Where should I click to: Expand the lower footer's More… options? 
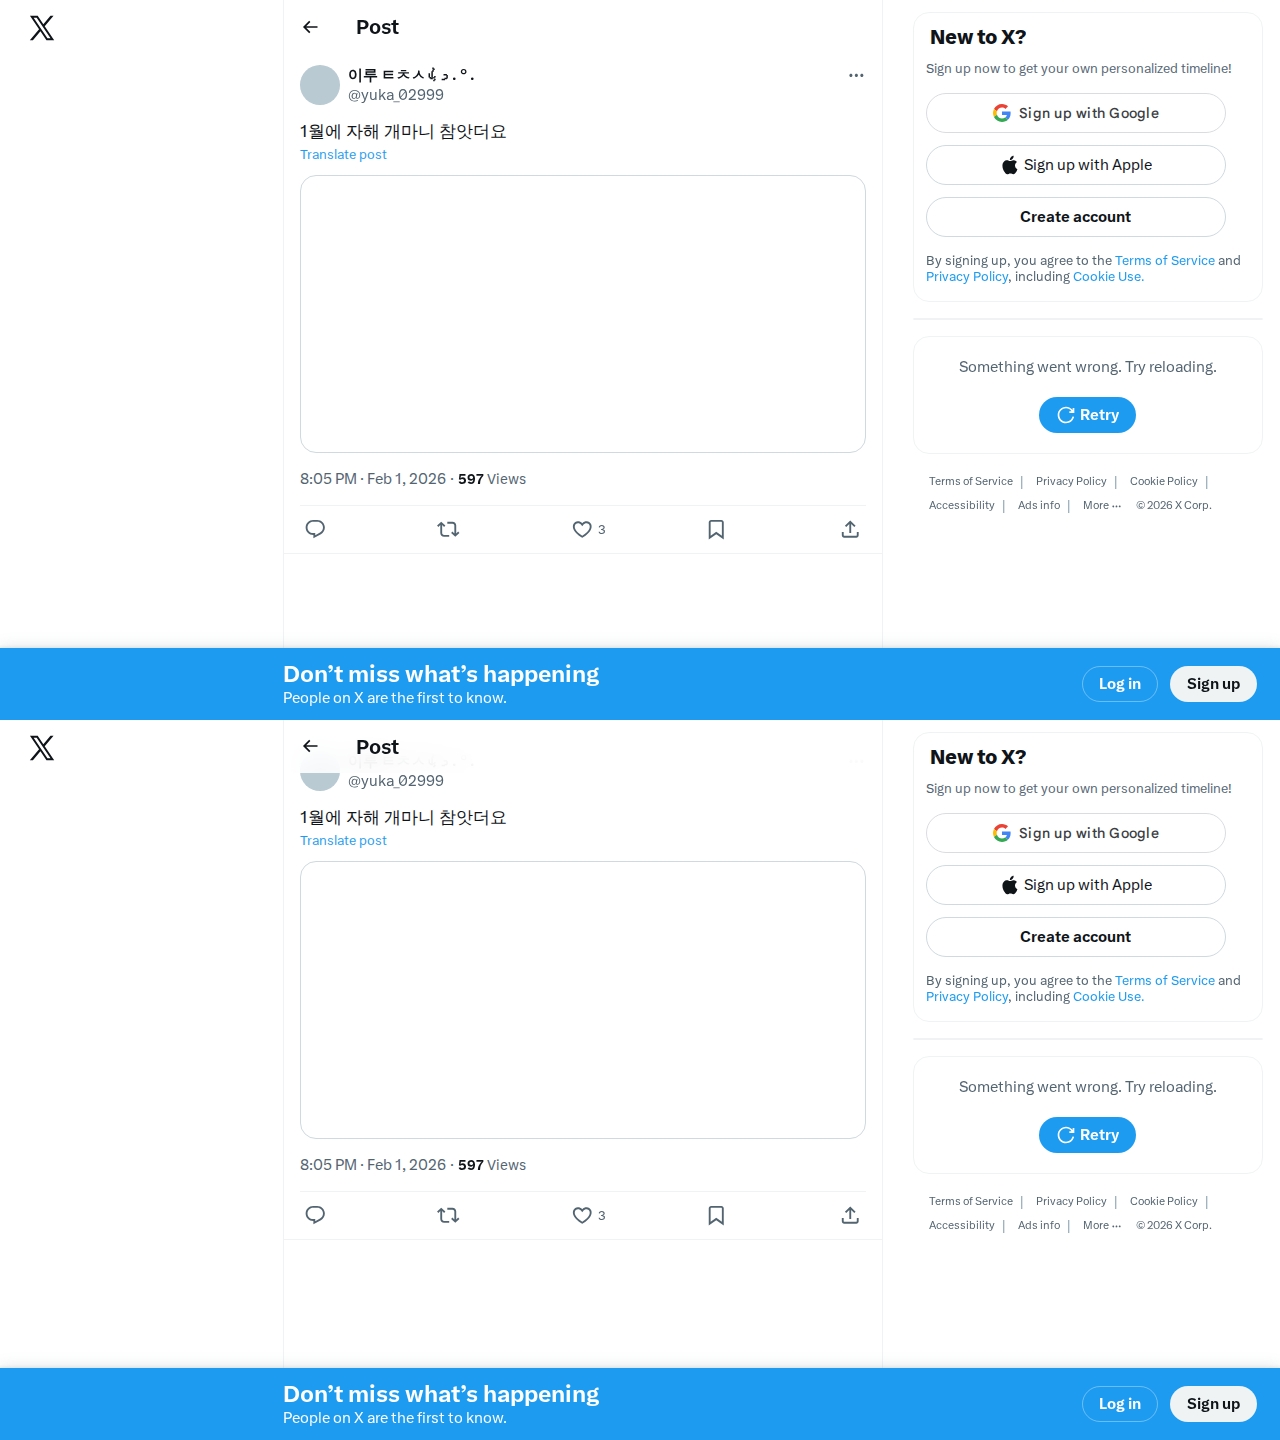point(1102,1225)
